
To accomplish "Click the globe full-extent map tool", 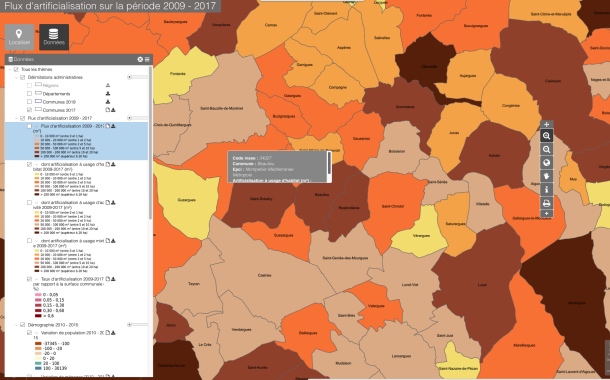I will (x=546, y=163).
